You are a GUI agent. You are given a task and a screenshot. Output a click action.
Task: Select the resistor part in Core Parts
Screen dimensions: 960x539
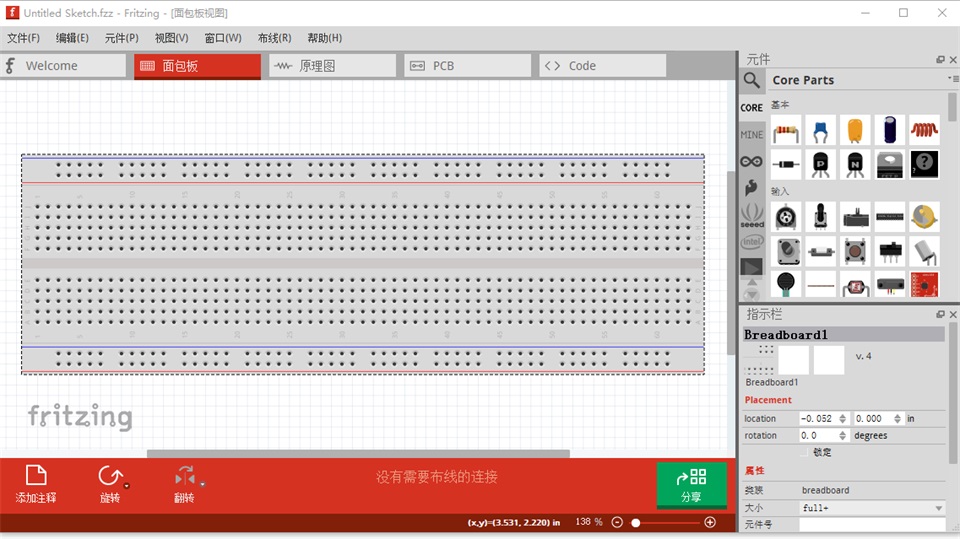[786, 131]
